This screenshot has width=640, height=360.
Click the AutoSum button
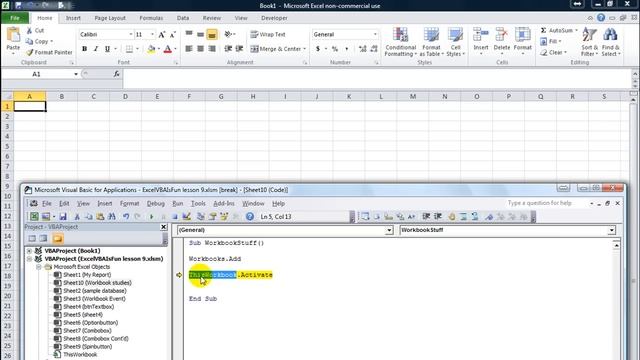(x=559, y=31)
